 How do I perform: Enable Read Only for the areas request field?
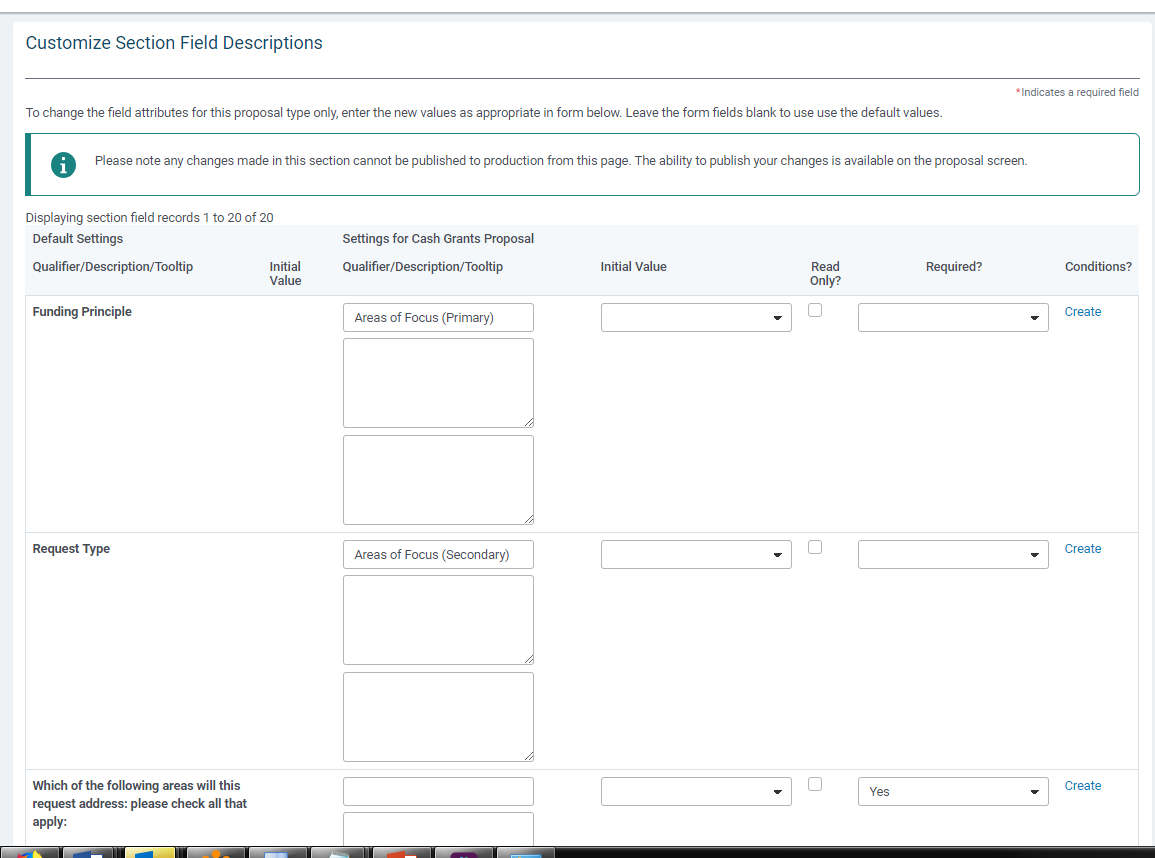click(815, 784)
